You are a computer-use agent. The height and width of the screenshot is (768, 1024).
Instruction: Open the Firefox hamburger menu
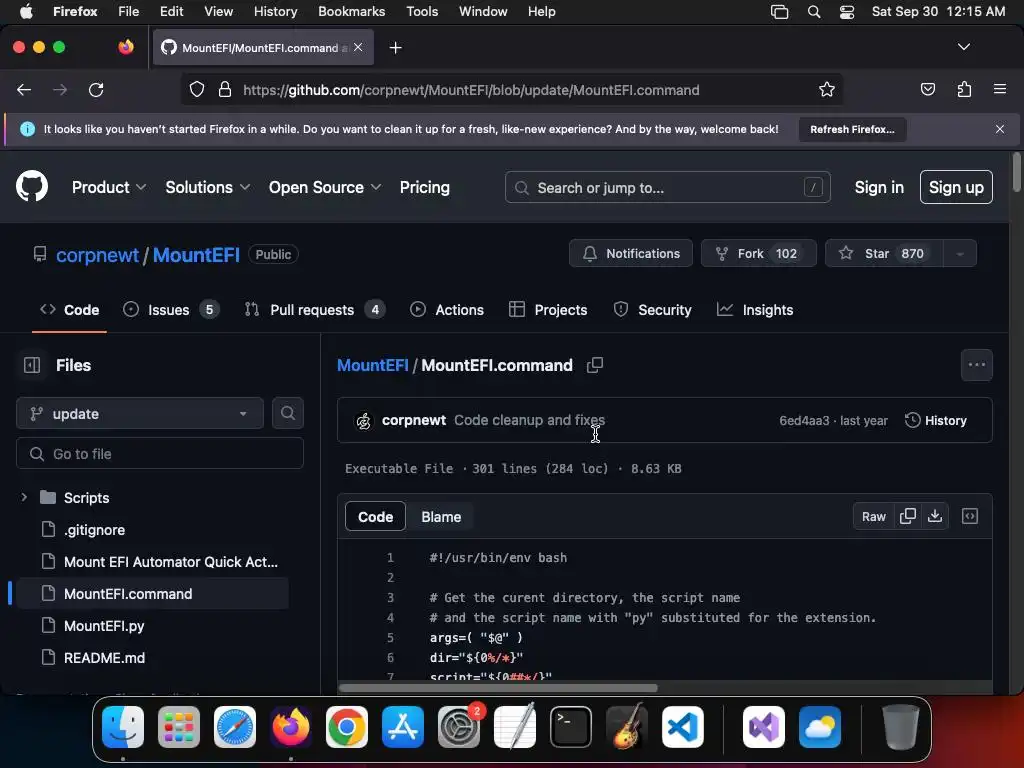click(999, 89)
